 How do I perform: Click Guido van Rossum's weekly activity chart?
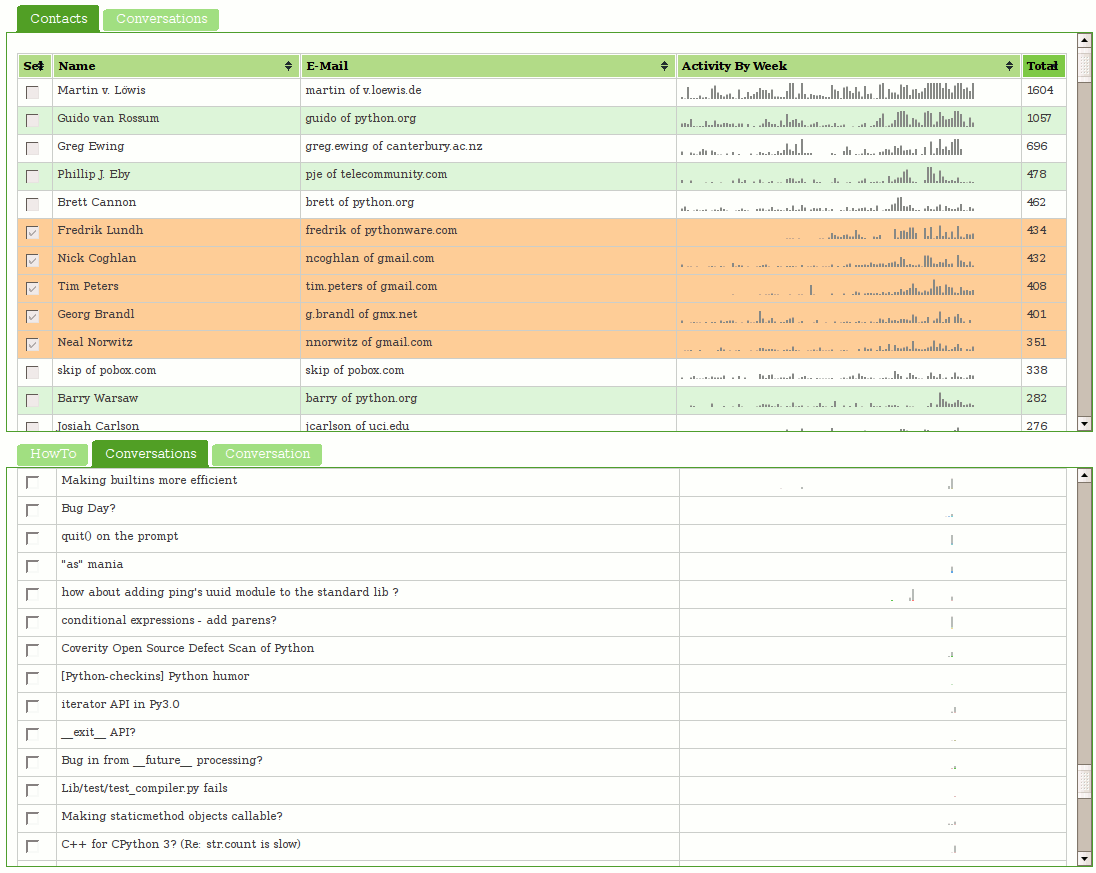pos(828,120)
